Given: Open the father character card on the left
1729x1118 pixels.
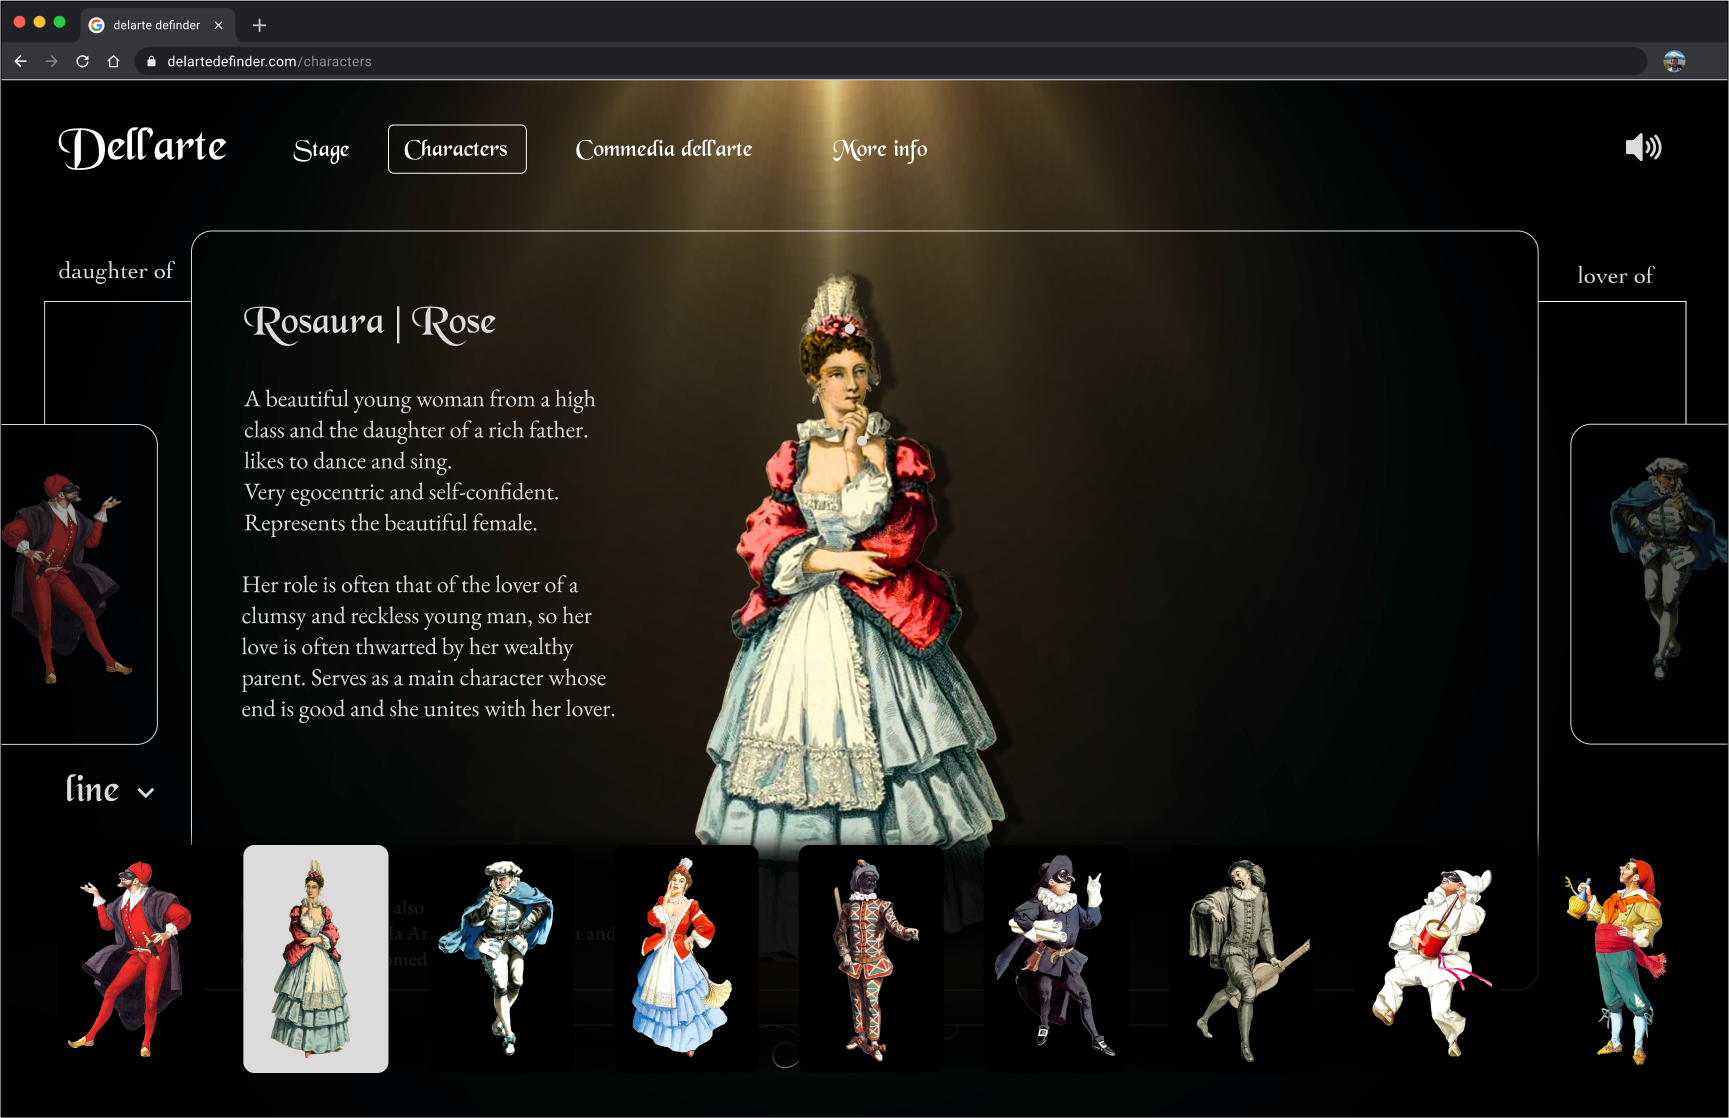Looking at the screenshot, I should [79, 584].
